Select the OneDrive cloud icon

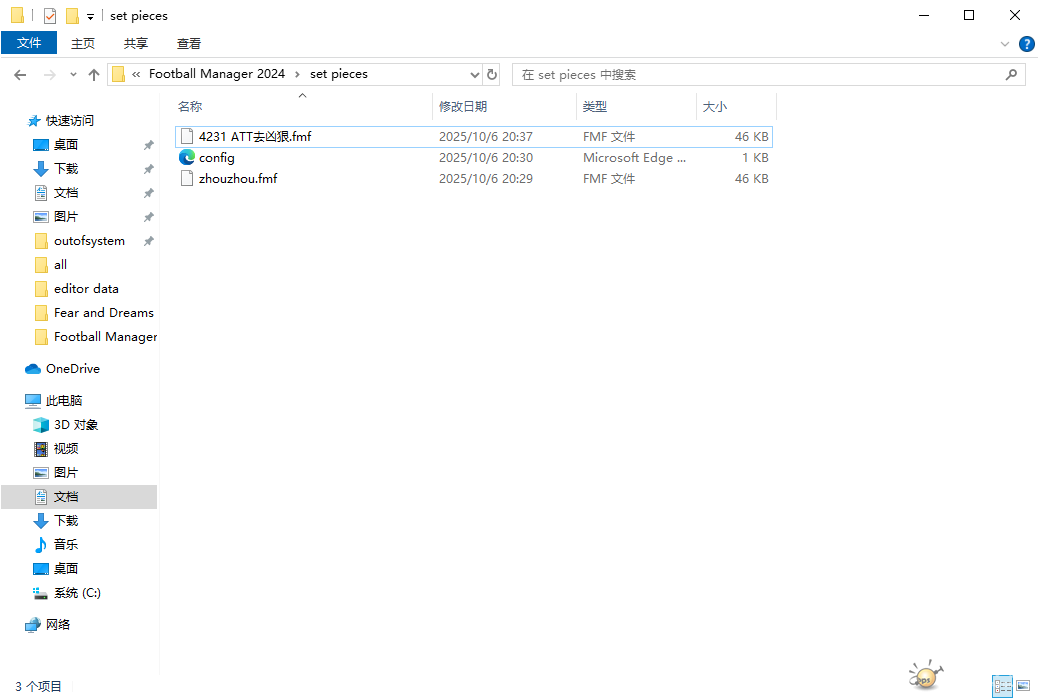point(33,369)
